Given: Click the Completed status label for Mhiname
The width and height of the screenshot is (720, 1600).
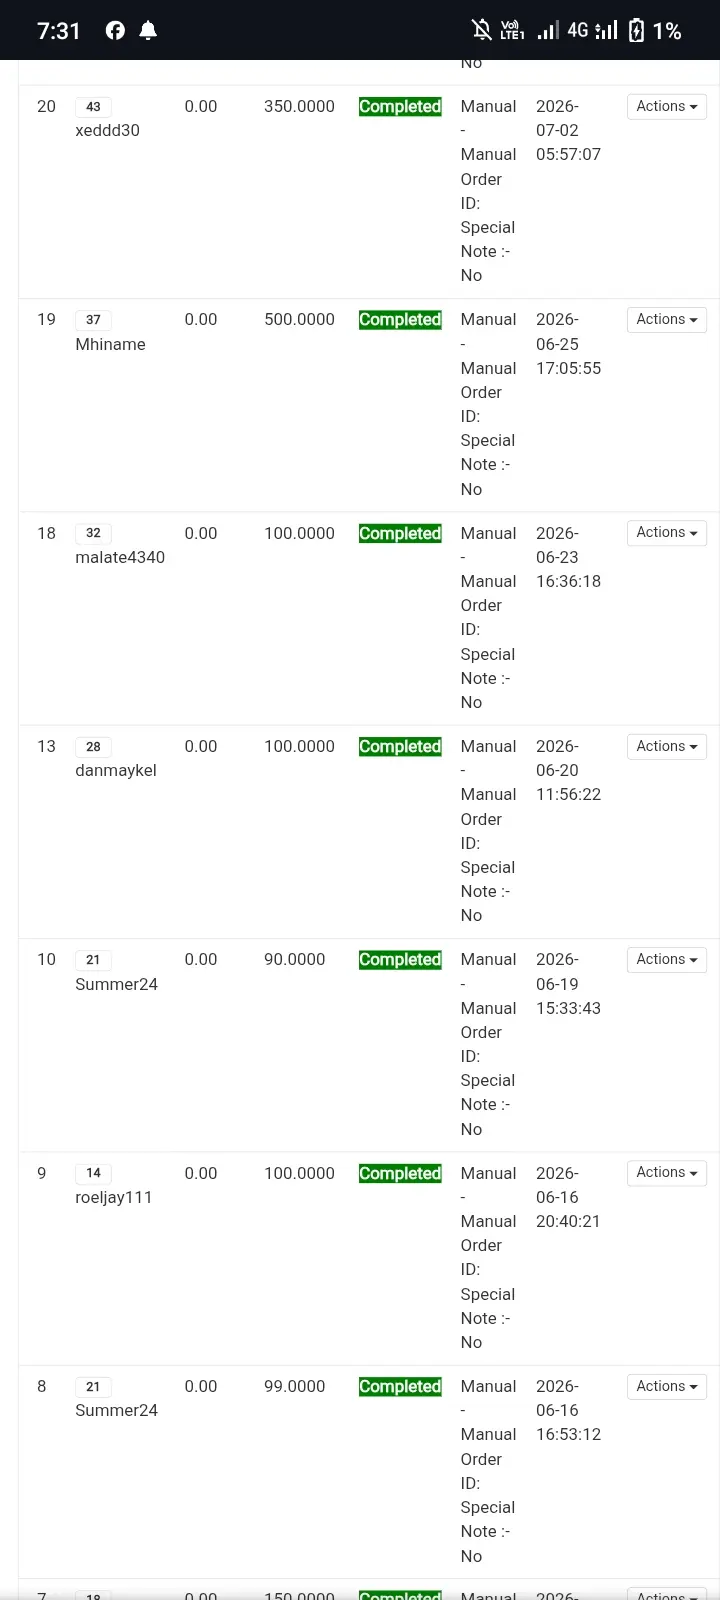Looking at the screenshot, I should [400, 320].
